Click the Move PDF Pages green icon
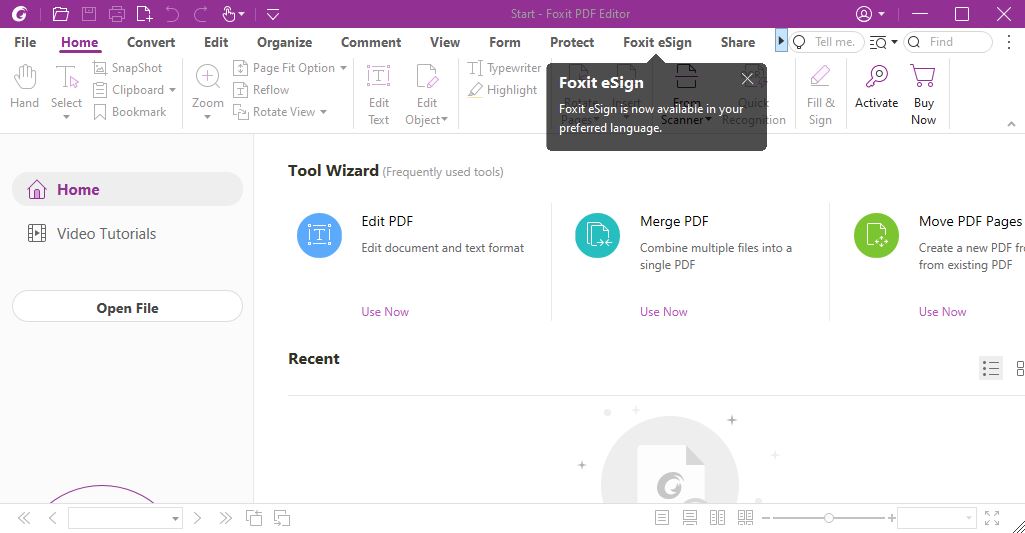Image resolution: width=1025 pixels, height=533 pixels. tap(876, 235)
